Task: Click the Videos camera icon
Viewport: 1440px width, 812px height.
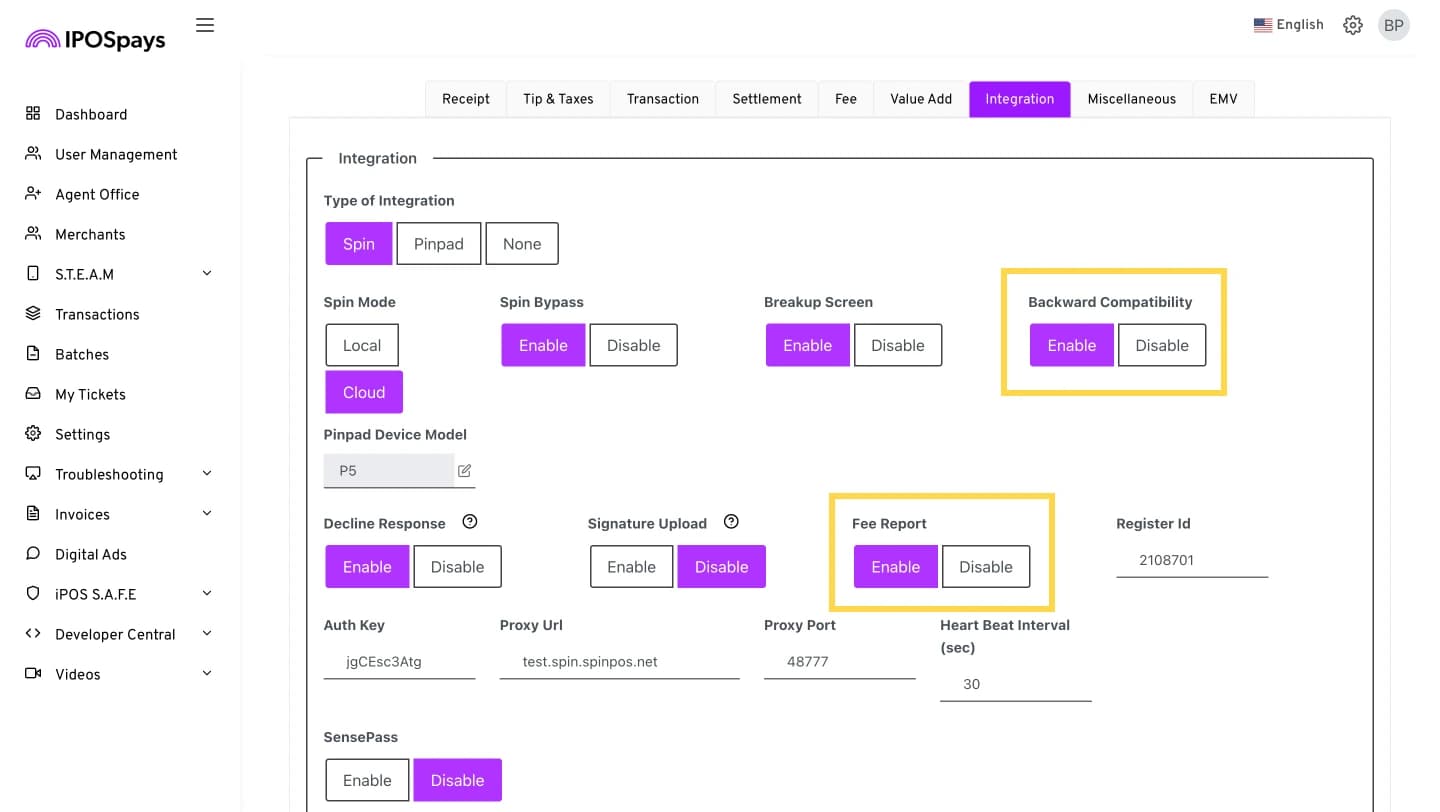Action: click(33, 674)
